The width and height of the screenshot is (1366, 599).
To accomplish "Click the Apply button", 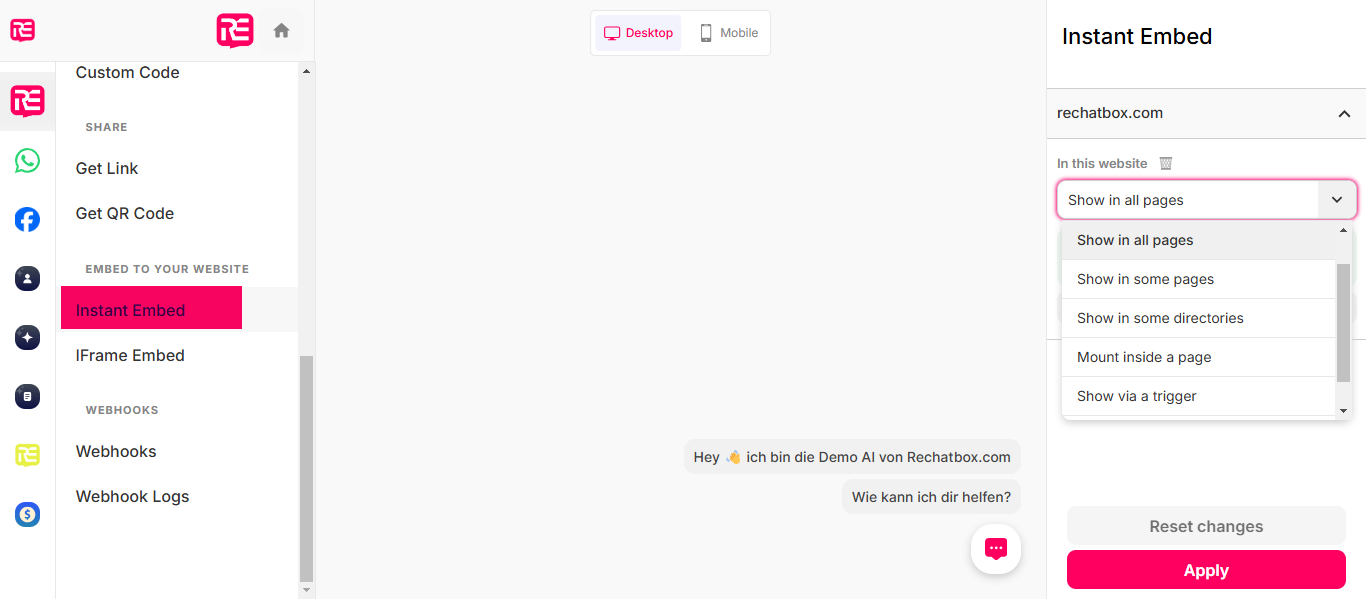I will coord(1206,570).
